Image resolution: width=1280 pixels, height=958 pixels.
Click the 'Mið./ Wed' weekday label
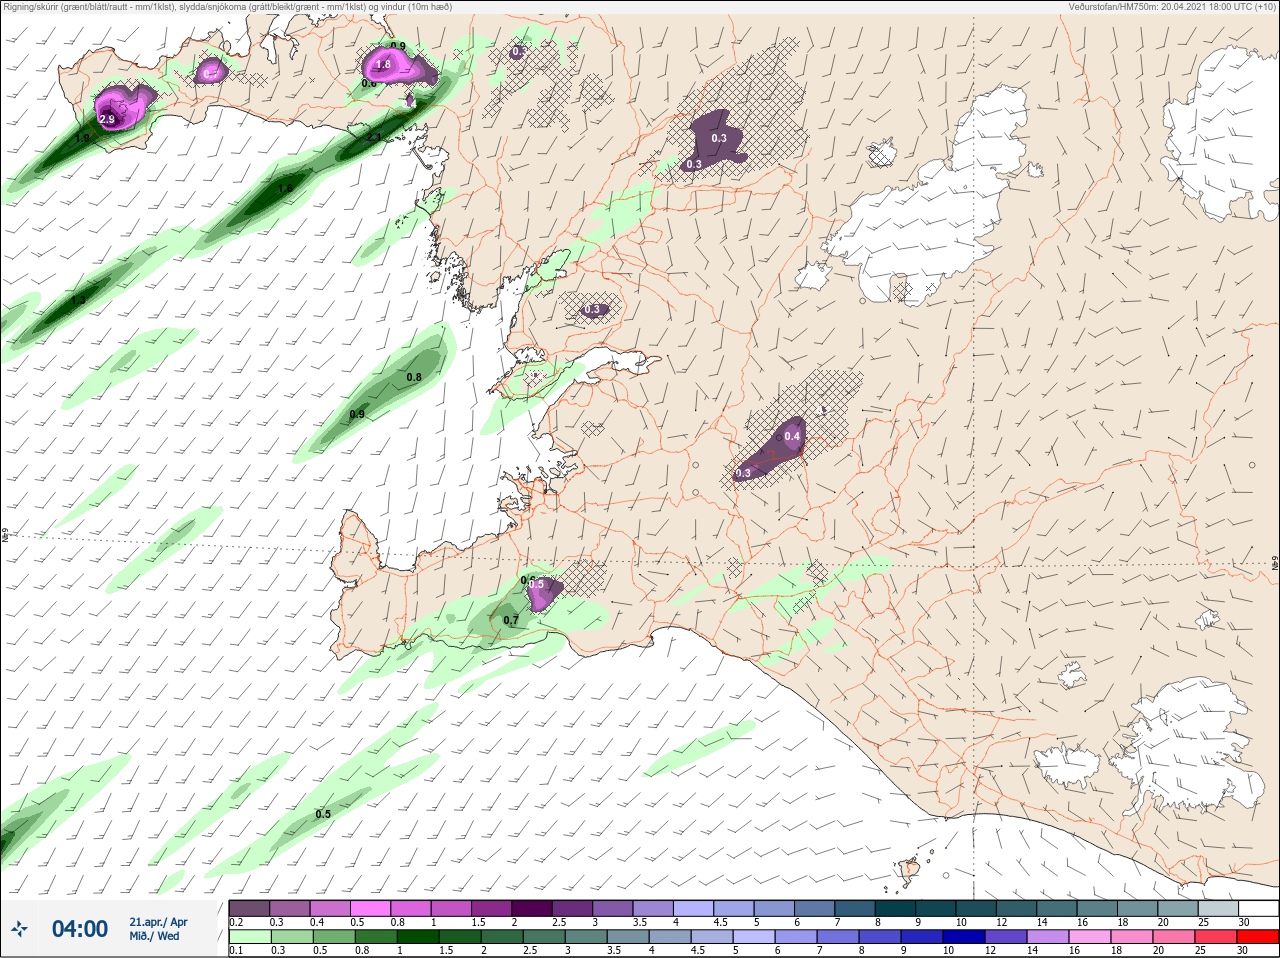pos(155,936)
